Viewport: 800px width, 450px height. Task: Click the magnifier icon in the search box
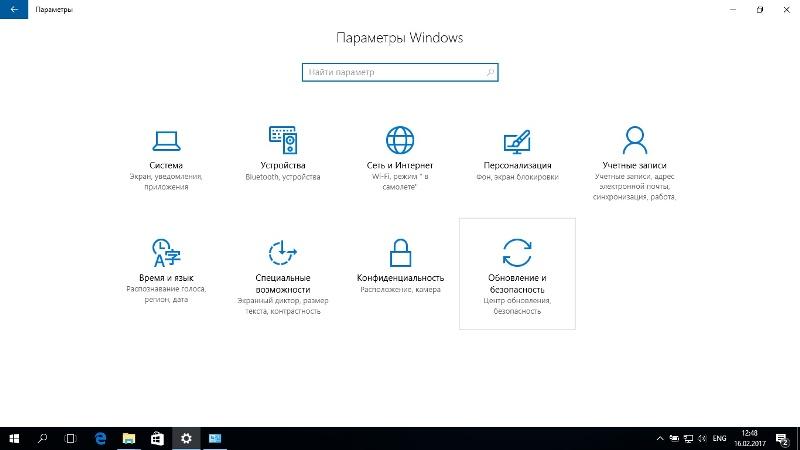490,72
